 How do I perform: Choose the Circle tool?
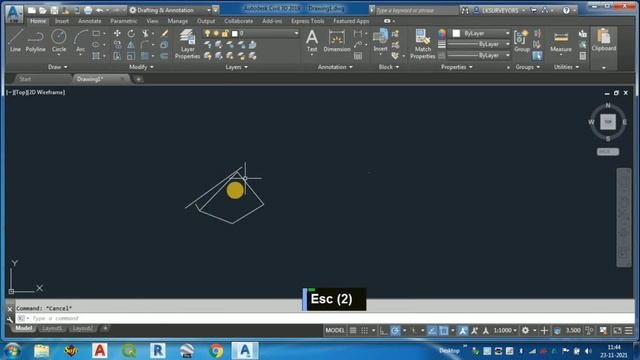tap(59, 41)
